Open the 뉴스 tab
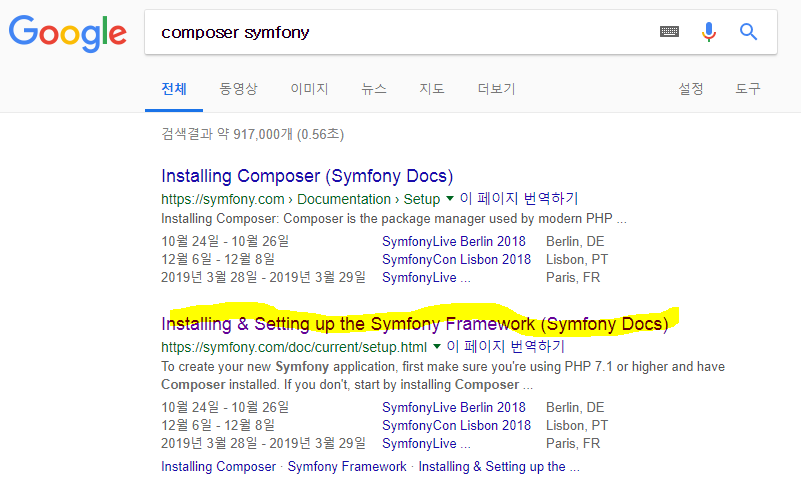This screenshot has height=493, width=801. tap(374, 89)
